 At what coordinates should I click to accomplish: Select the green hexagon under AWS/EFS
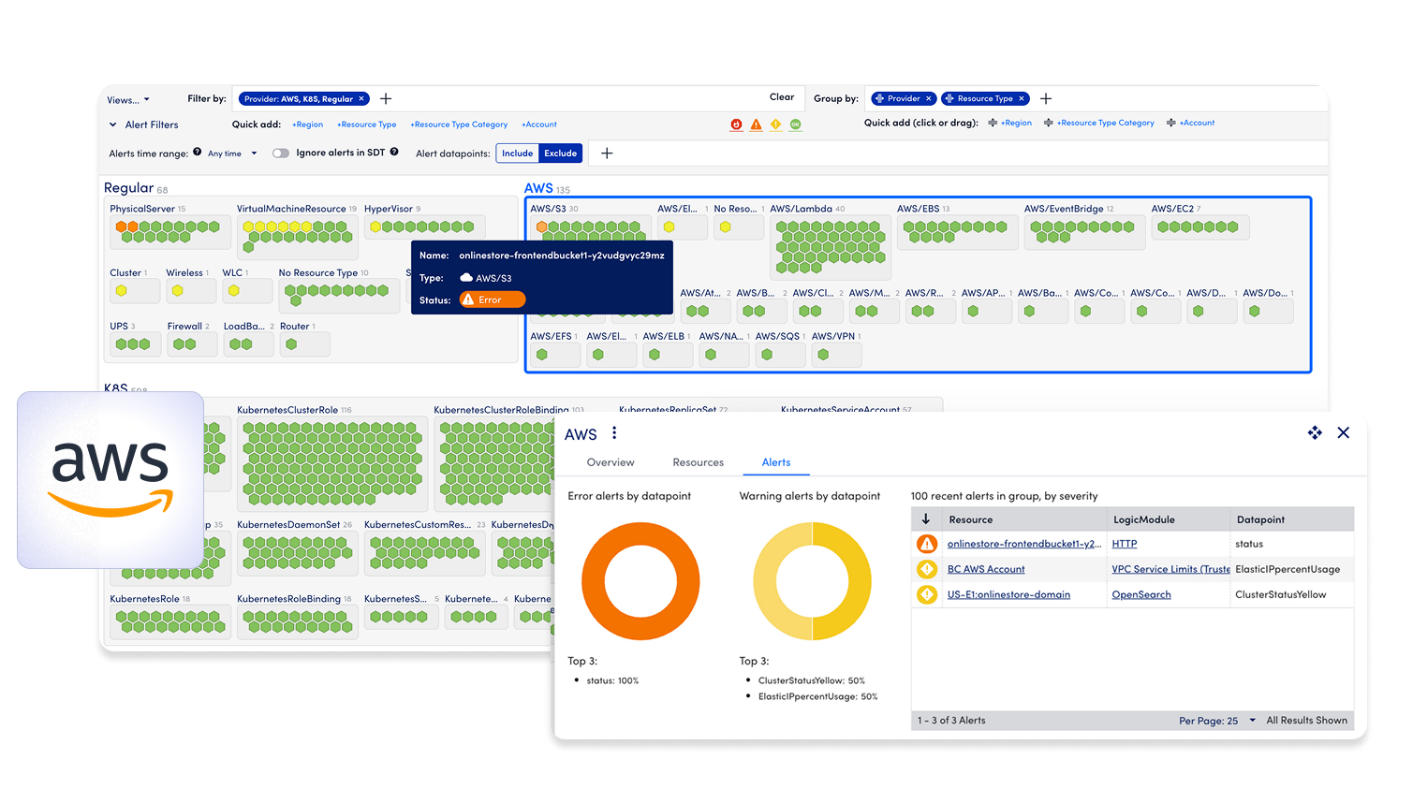click(x=542, y=355)
